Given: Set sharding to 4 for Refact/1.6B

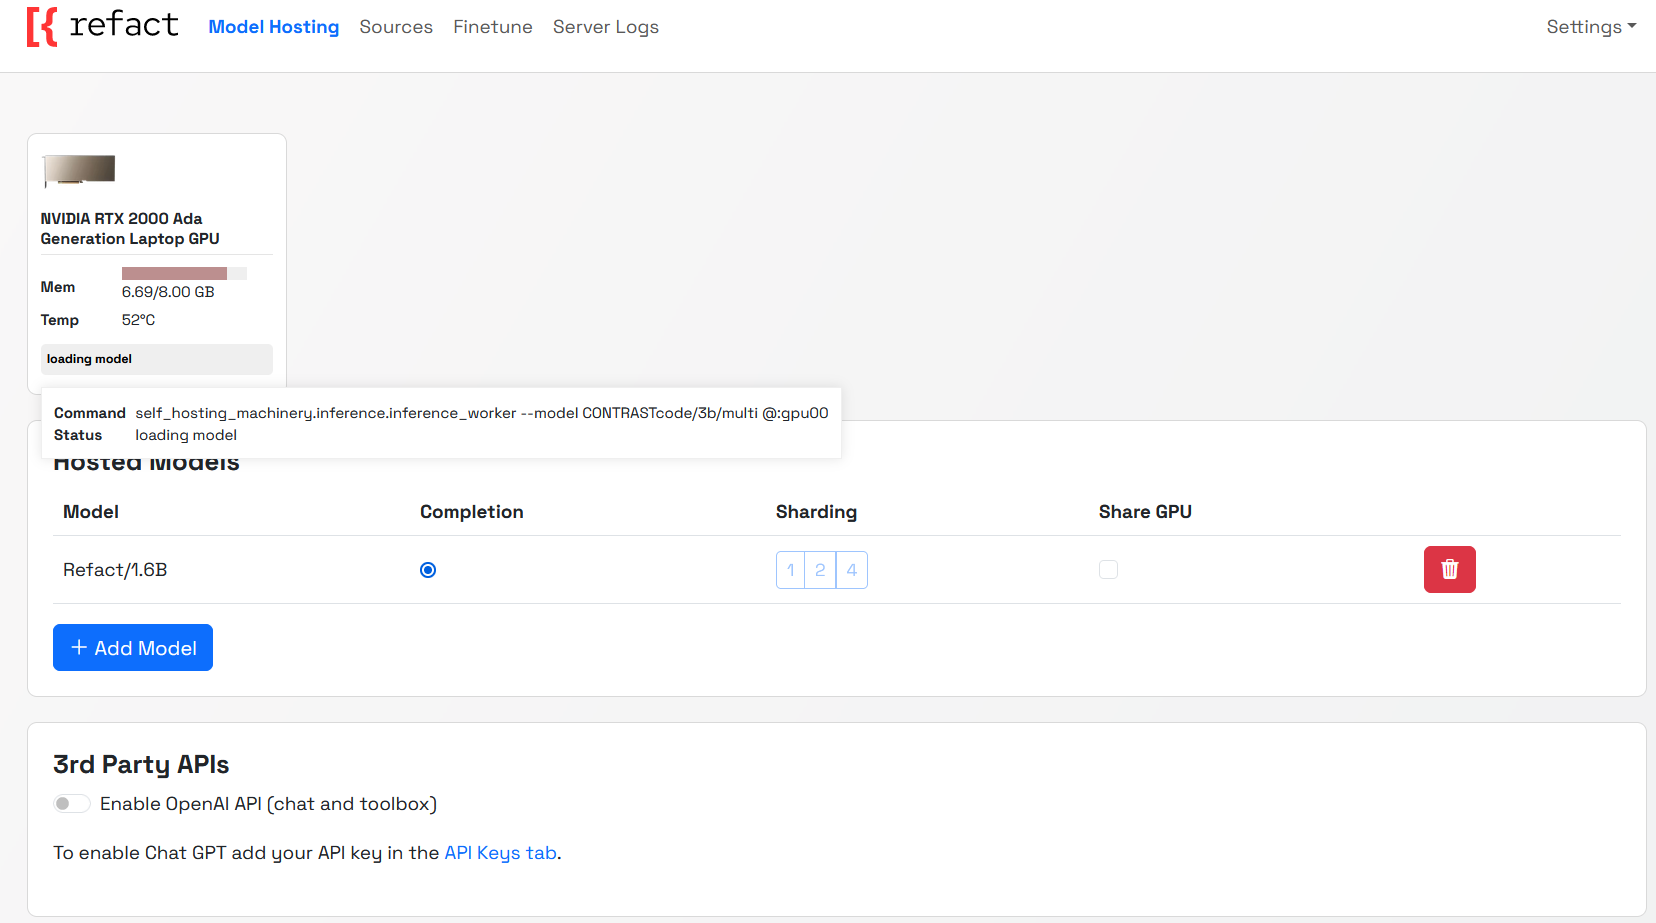Looking at the screenshot, I should 851,569.
